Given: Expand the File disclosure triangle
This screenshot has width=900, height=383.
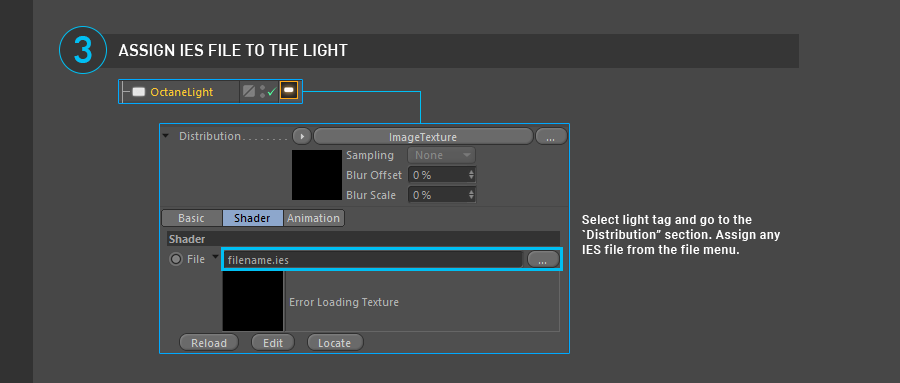Looking at the screenshot, I should [216, 257].
